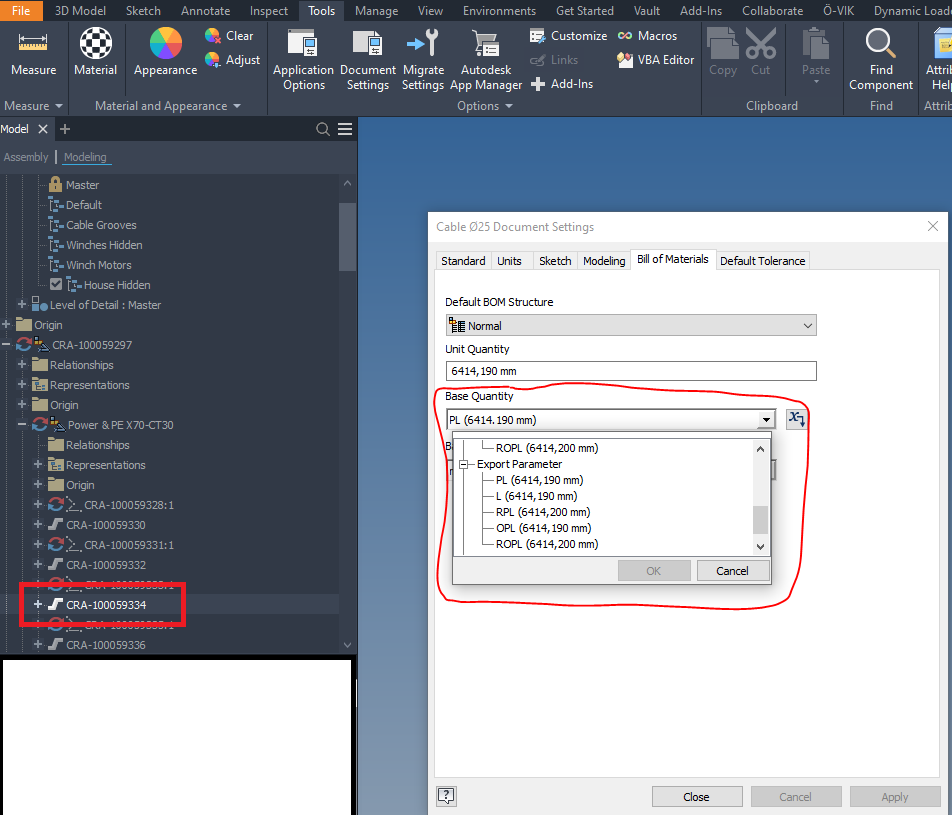This screenshot has height=815, width=952.
Task: Click the search icon in the Model browser
Action: point(322,129)
